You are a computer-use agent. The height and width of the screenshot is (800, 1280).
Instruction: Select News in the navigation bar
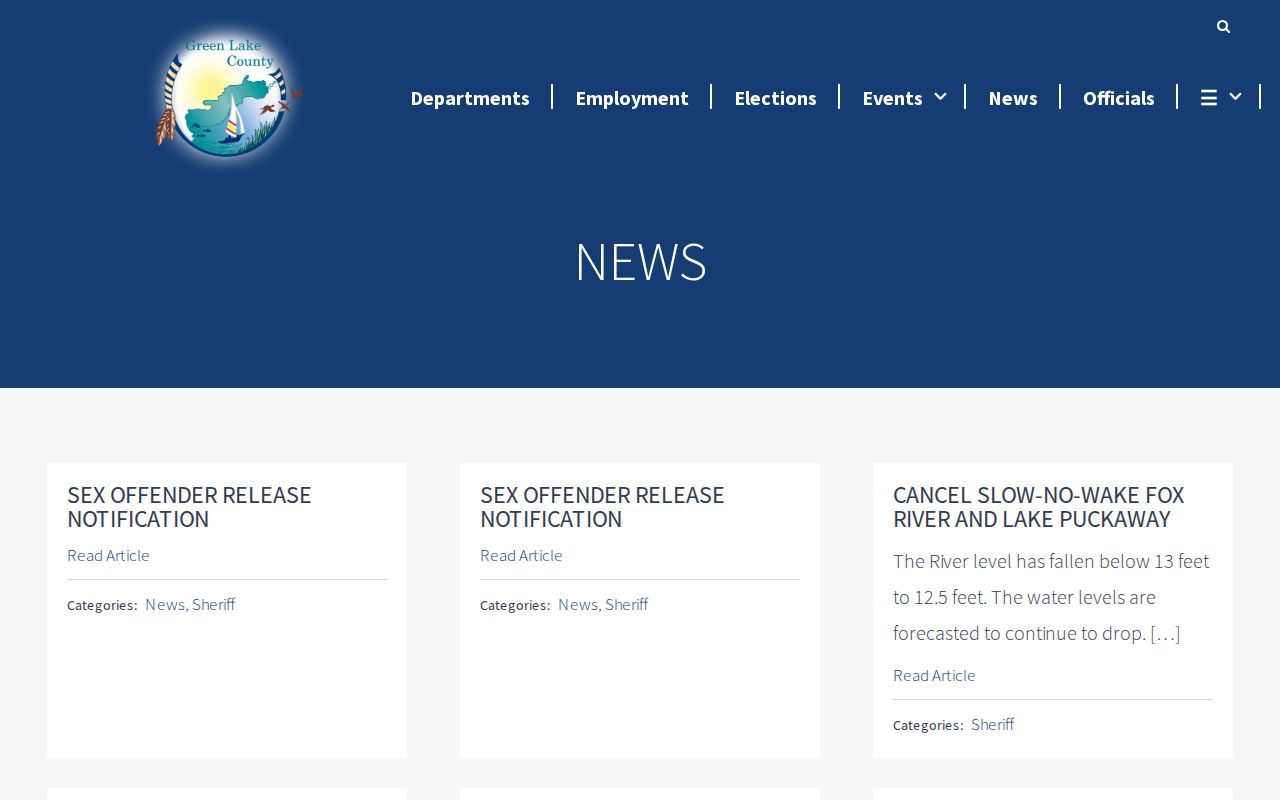[x=1013, y=98]
